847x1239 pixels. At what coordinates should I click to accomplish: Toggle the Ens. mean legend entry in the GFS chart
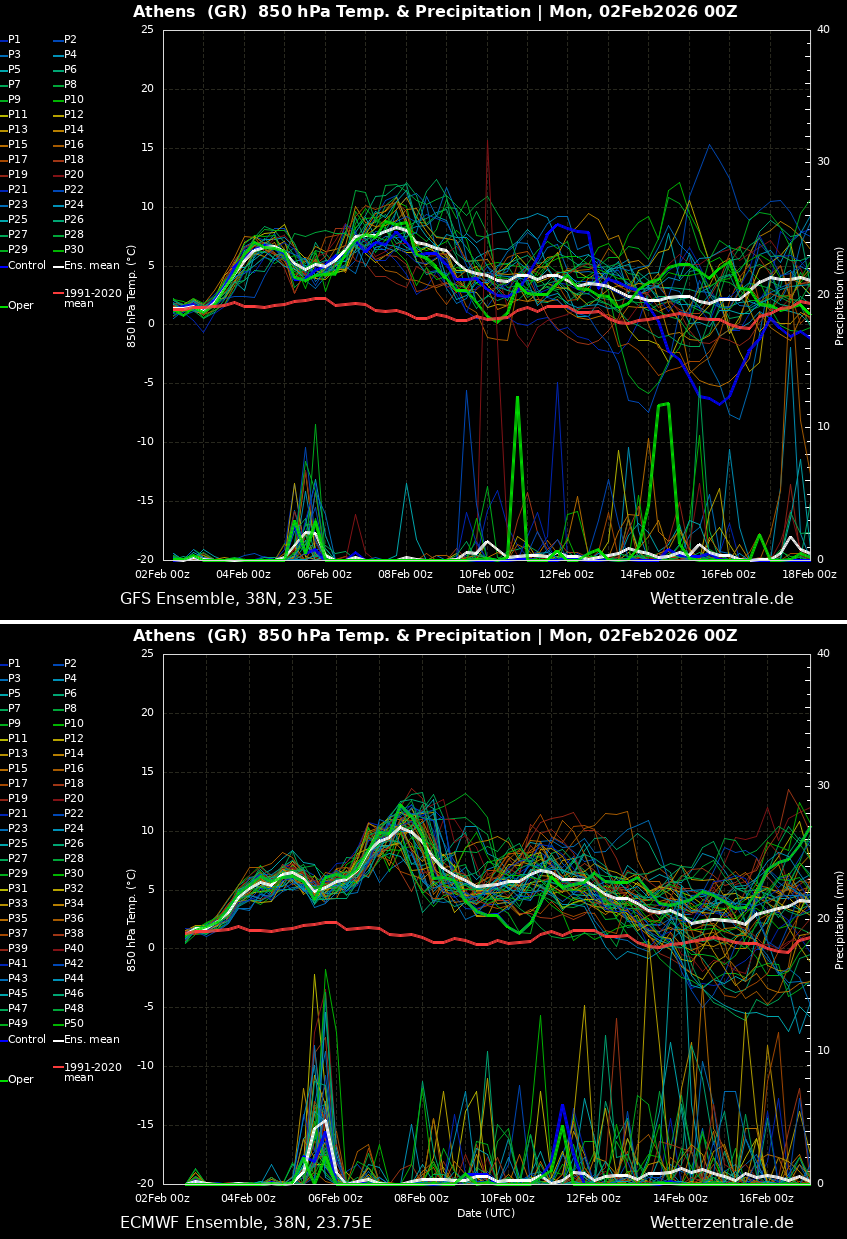(91, 266)
